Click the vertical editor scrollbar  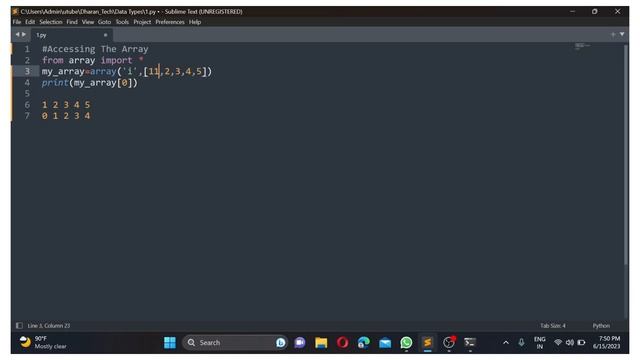[626, 155]
